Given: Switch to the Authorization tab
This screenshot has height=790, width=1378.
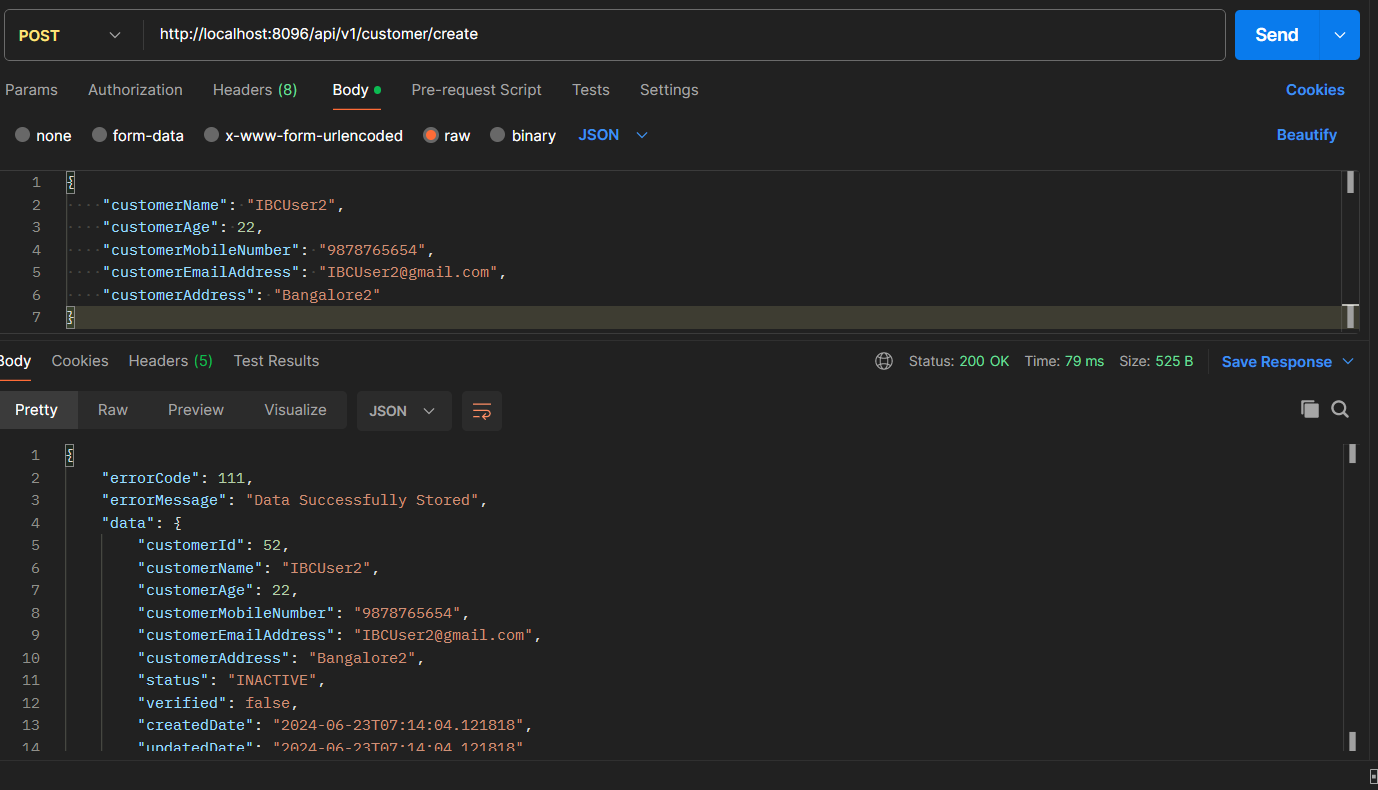Looking at the screenshot, I should coord(135,90).
